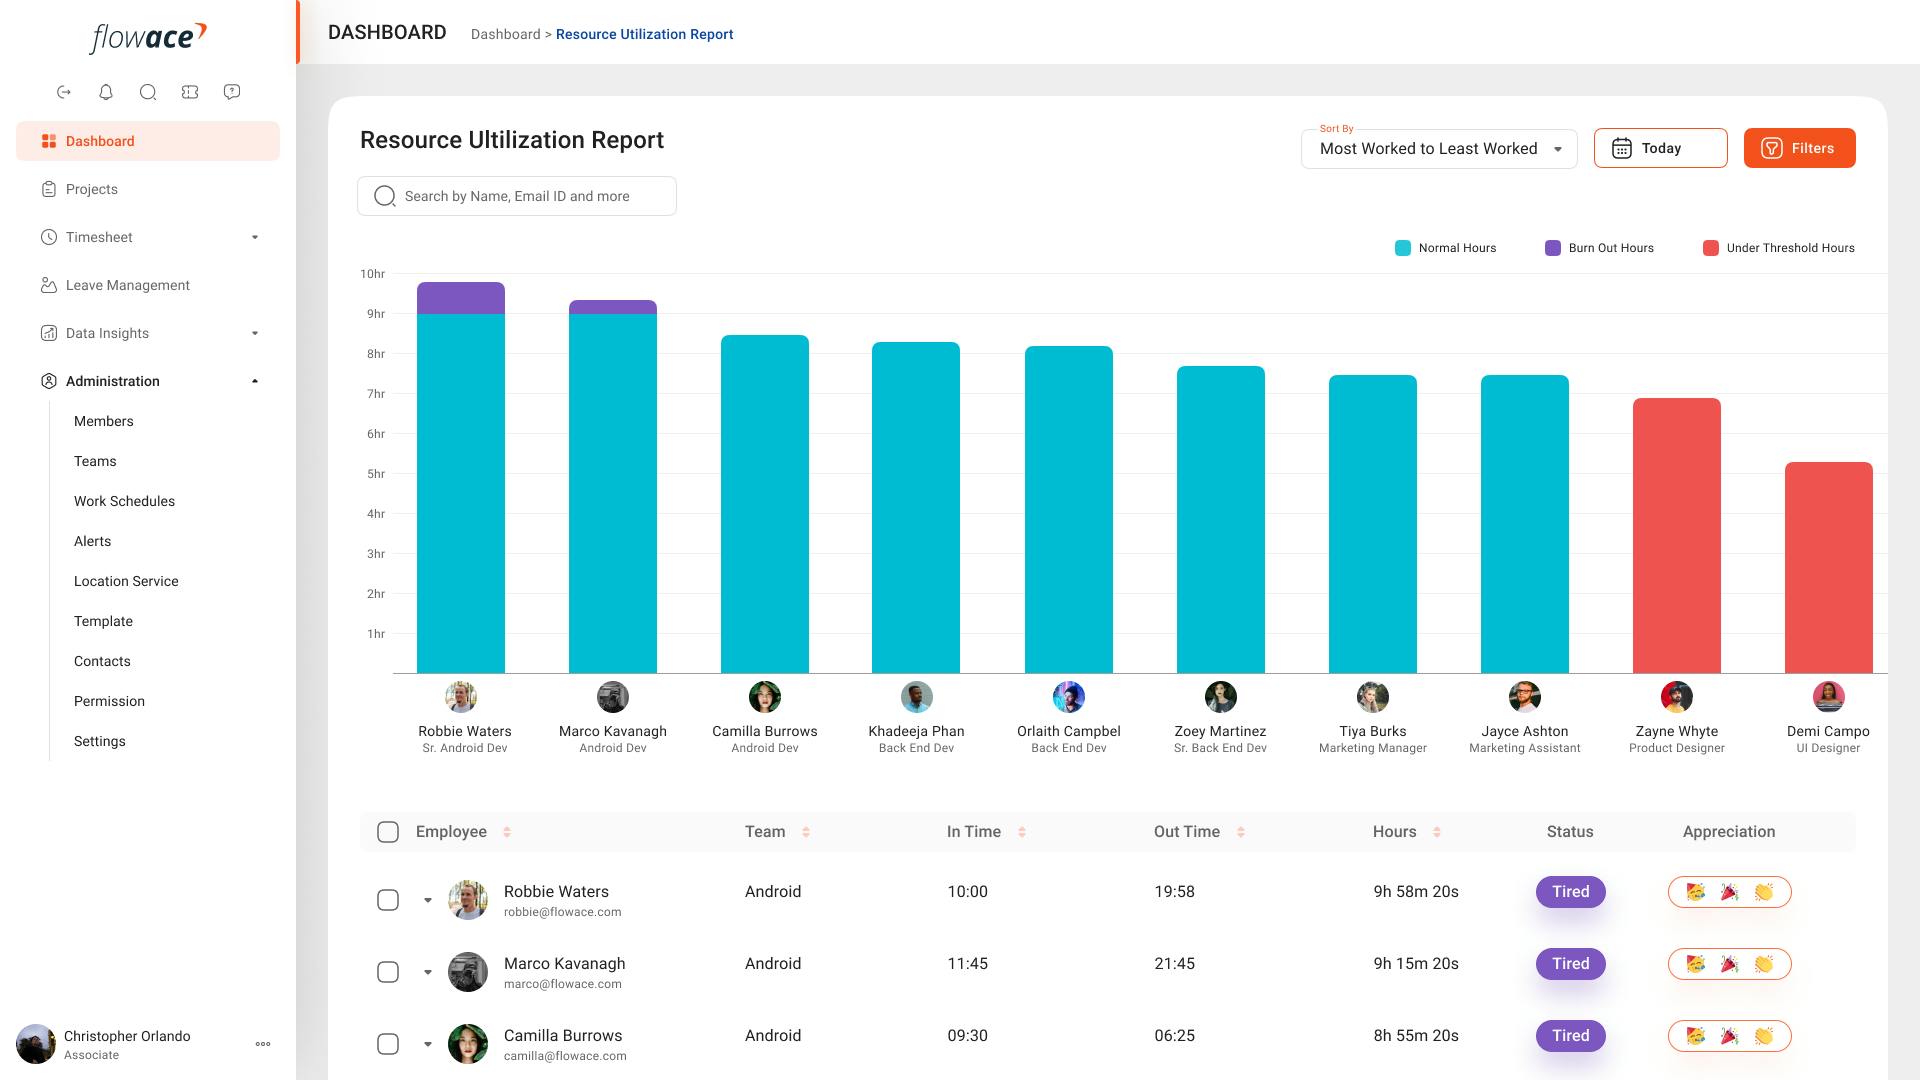Image resolution: width=1920 pixels, height=1080 pixels.
Task: Click the Burn Out Hours purple legend swatch
Action: pyautogui.click(x=1552, y=248)
